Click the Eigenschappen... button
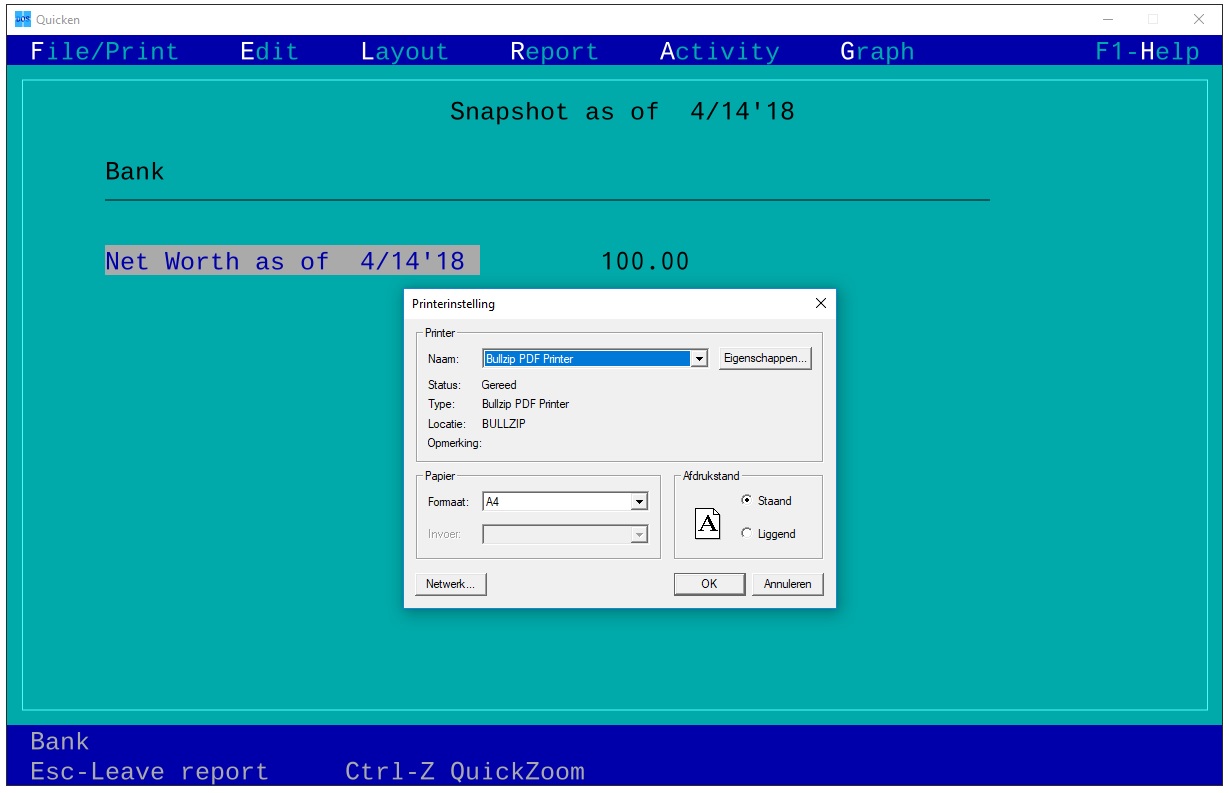Image resolution: width=1229 pixels, height=793 pixels. point(765,358)
